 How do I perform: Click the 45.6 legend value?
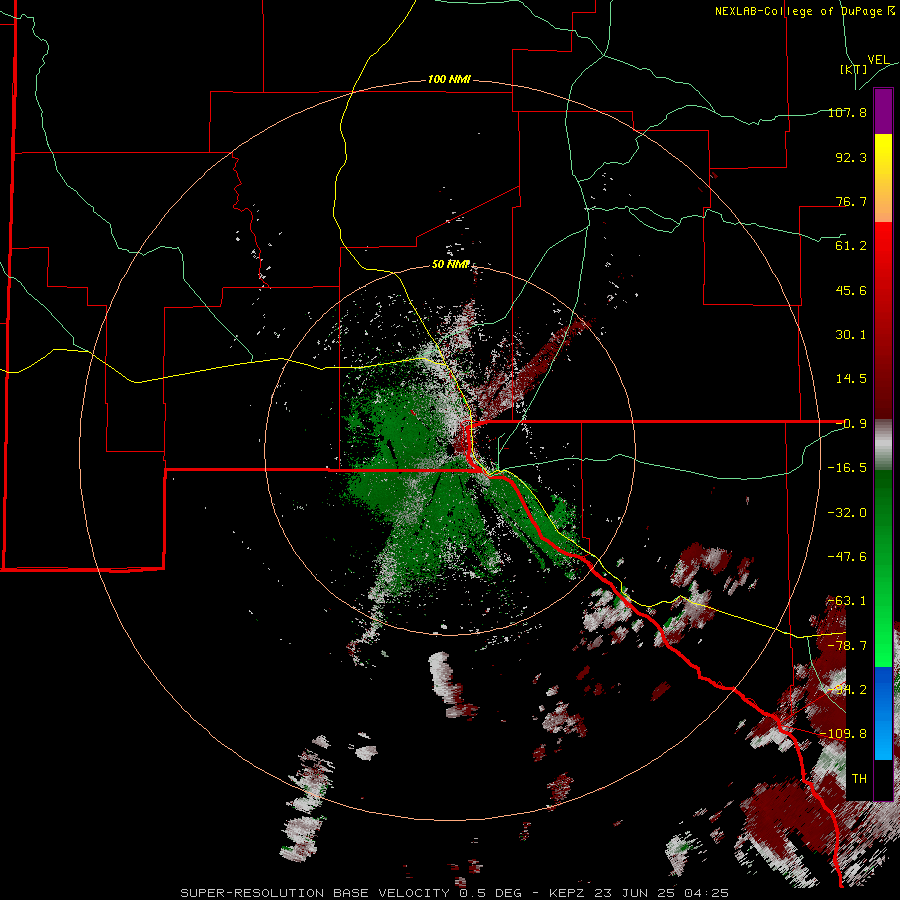click(851, 290)
